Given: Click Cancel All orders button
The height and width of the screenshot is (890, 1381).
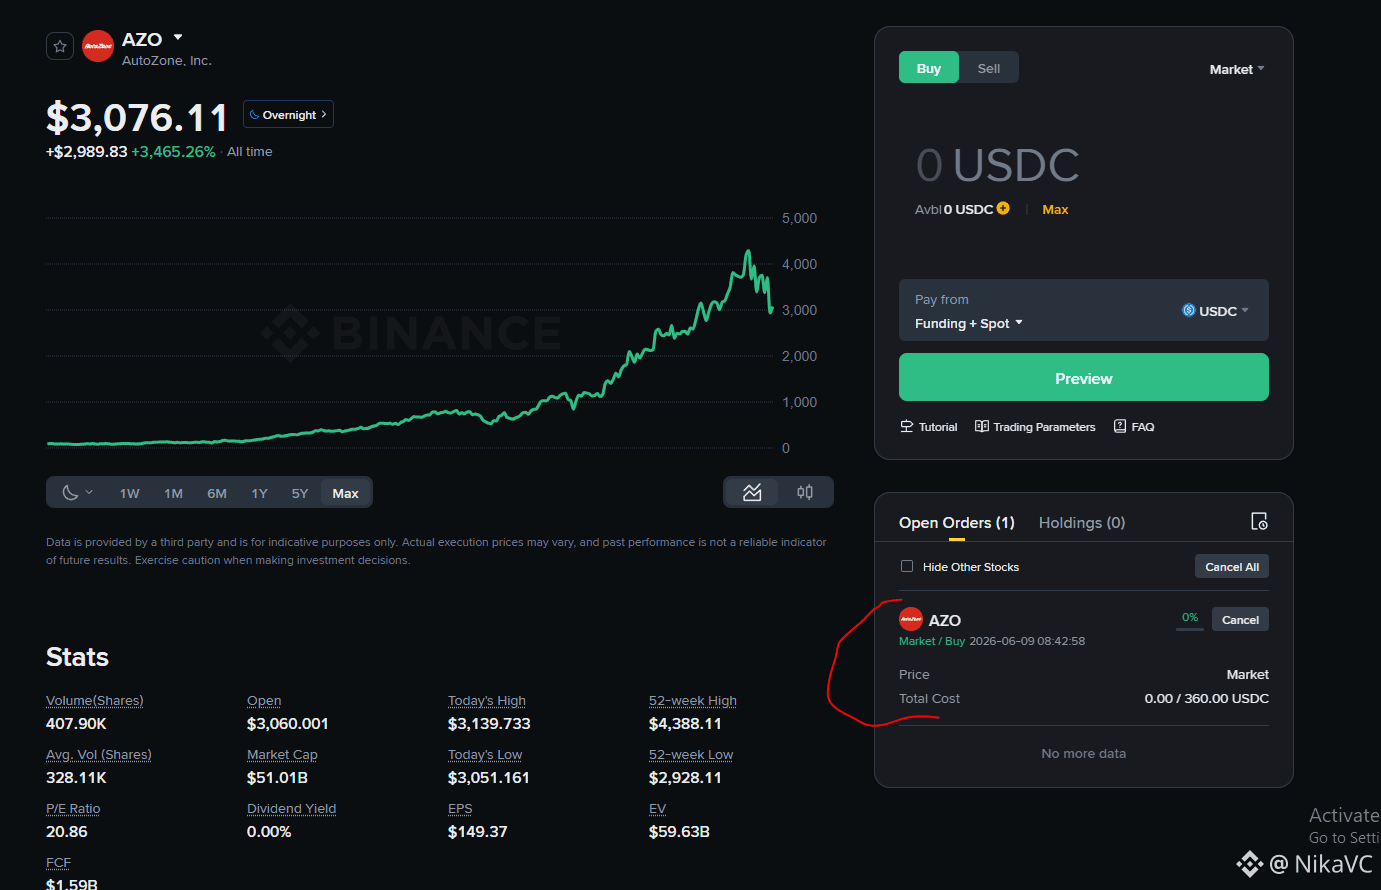Looking at the screenshot, I should click(1232, 566).
